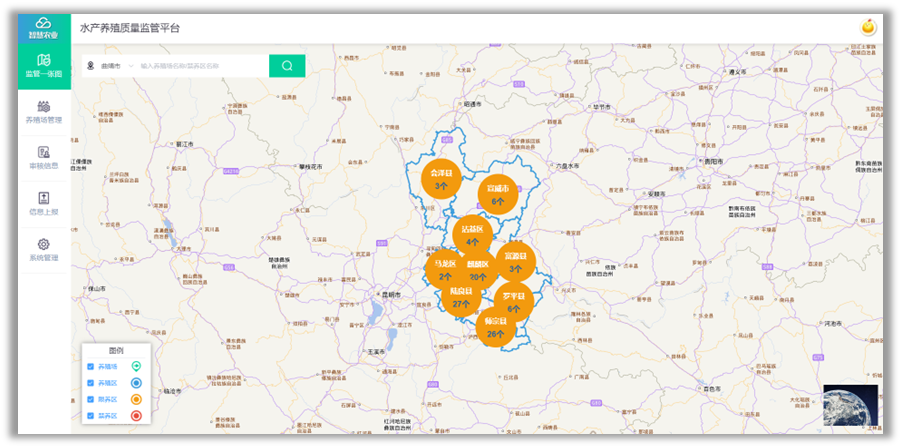Open 系统管理 settings gear
The width and height of the screenshot is (902, 448).
(44, 250)
